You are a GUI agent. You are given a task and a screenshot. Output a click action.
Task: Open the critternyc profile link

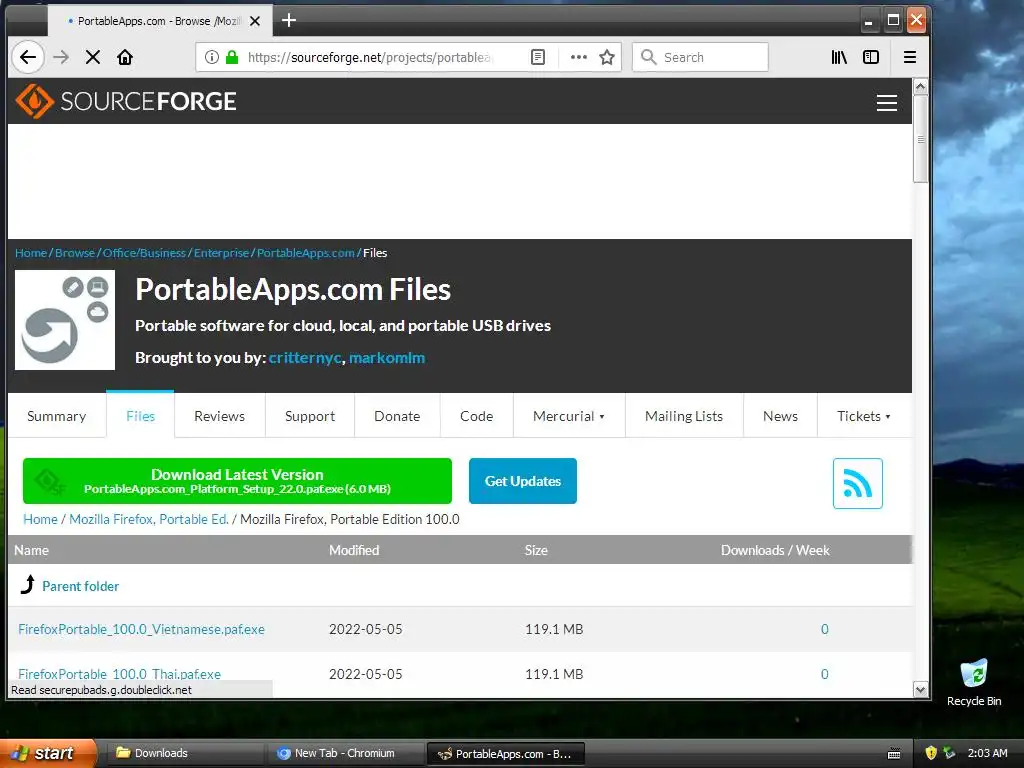pos(305,358)
